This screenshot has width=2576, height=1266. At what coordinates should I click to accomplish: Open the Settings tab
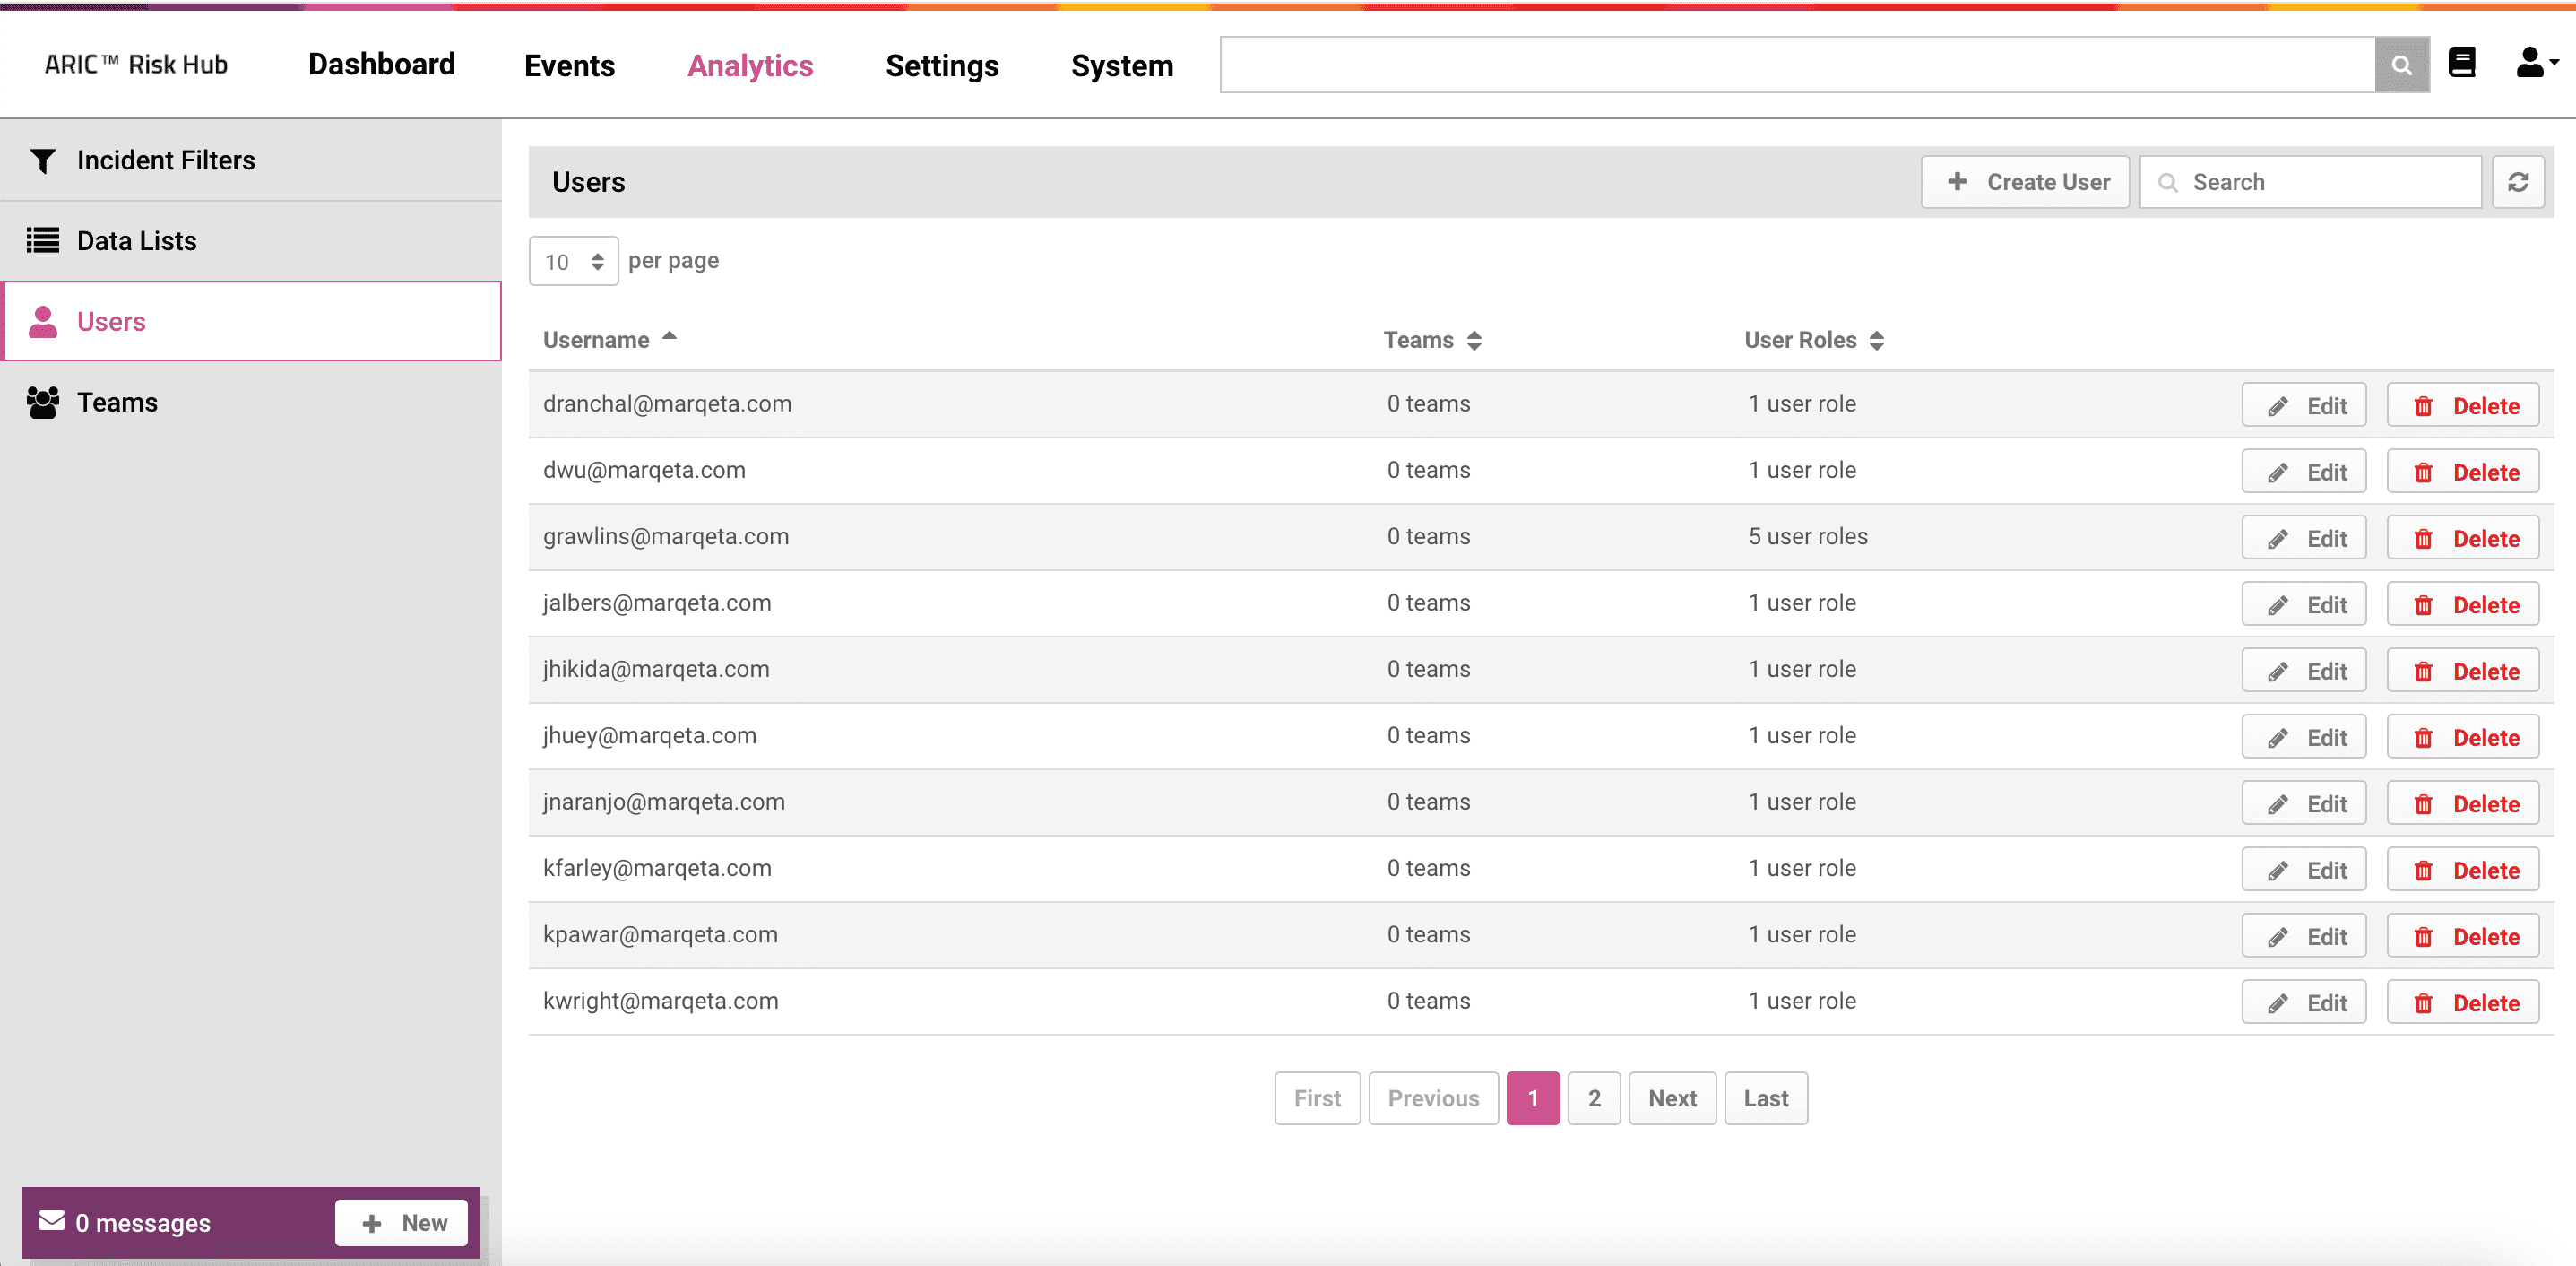(941, 66)
